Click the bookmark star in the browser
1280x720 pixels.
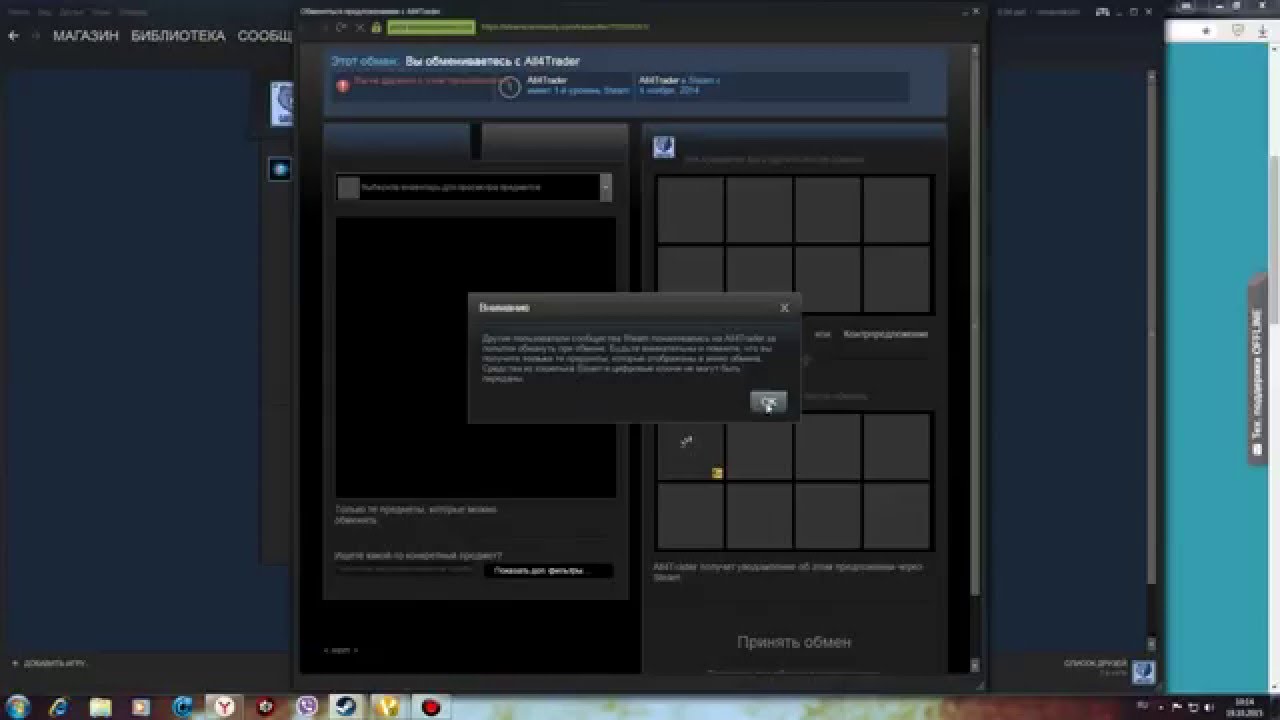[x=1206, y=31]
